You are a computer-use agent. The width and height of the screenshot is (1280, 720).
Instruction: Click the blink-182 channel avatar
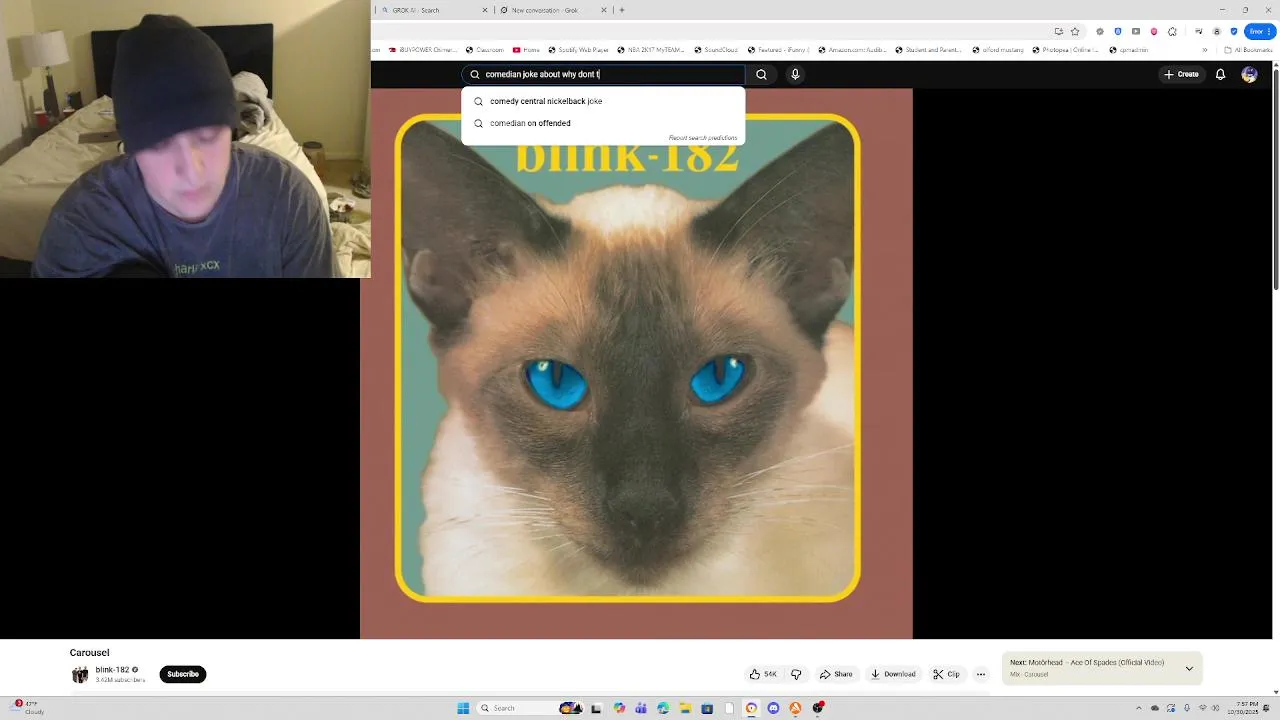pos(80,674)
